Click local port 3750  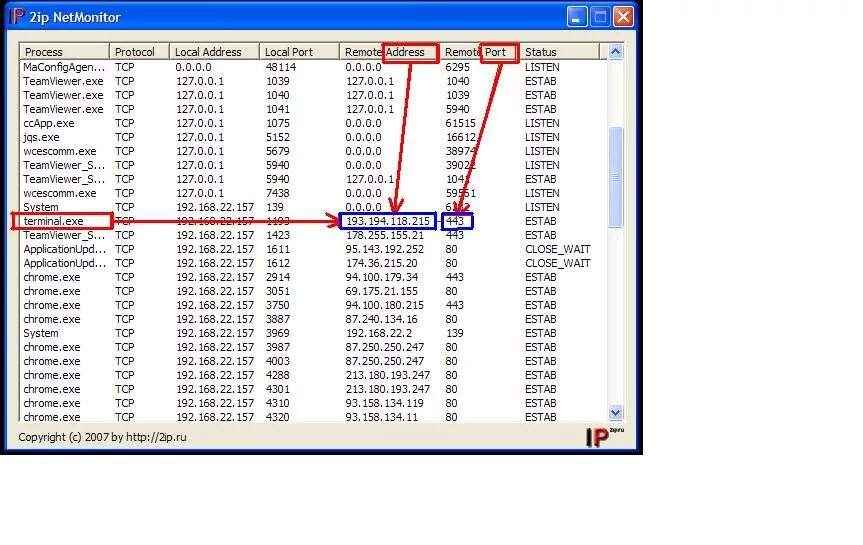277,306
